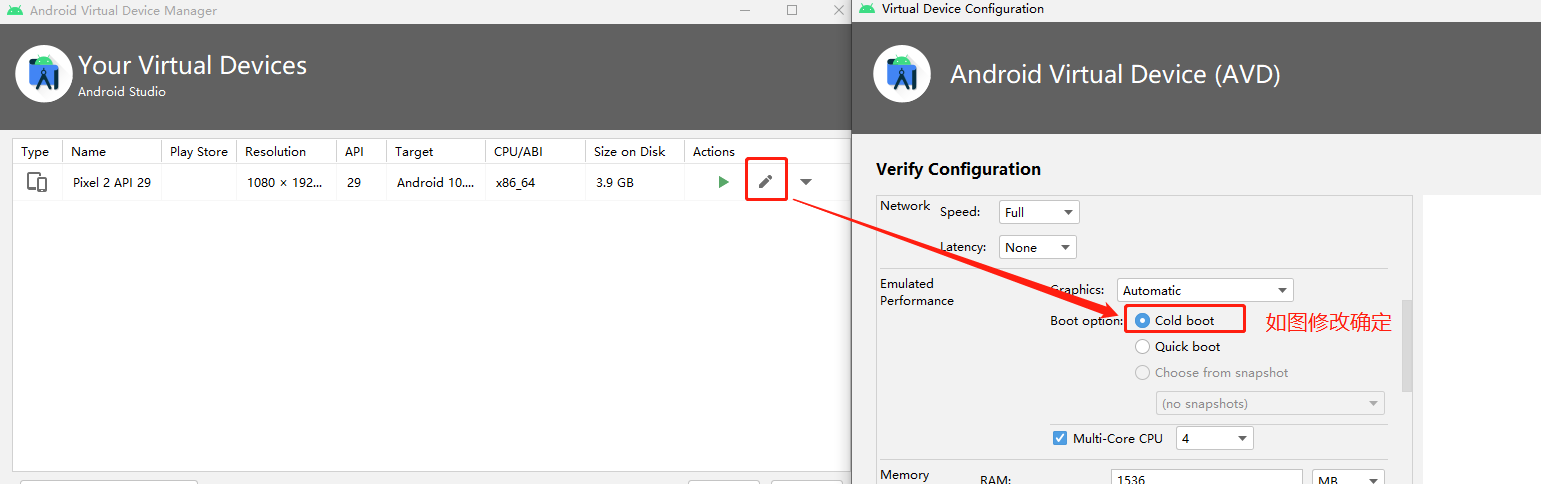The image size is (1541, 484).
Task: Sort by the Target column header
Action: click(435, 152)
